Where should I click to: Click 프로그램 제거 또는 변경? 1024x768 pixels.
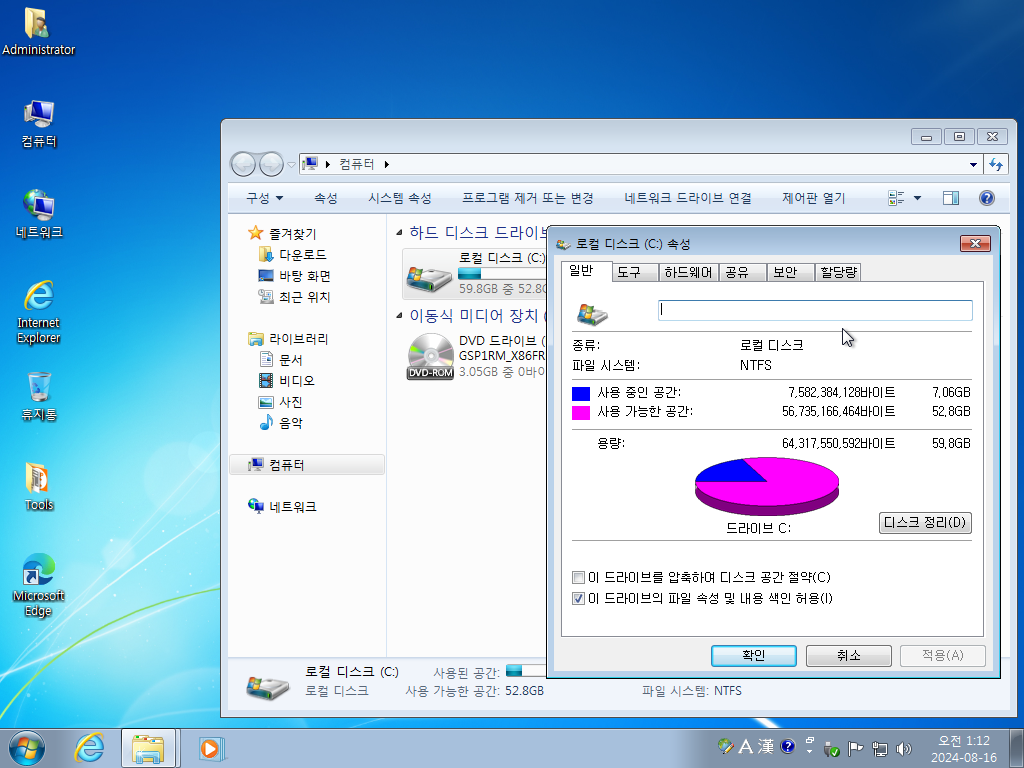528,198
